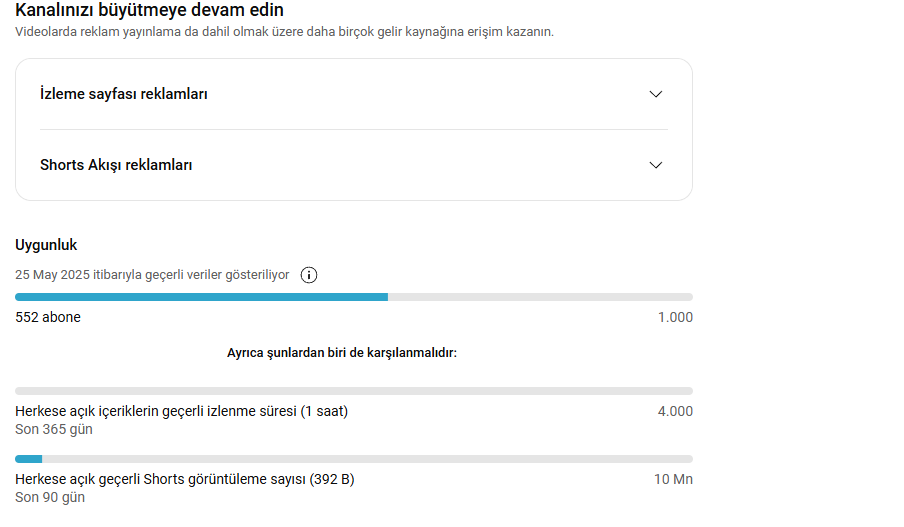Click the 25 May 2025 data notice text

pyautogui.click(x=152, y=275)
